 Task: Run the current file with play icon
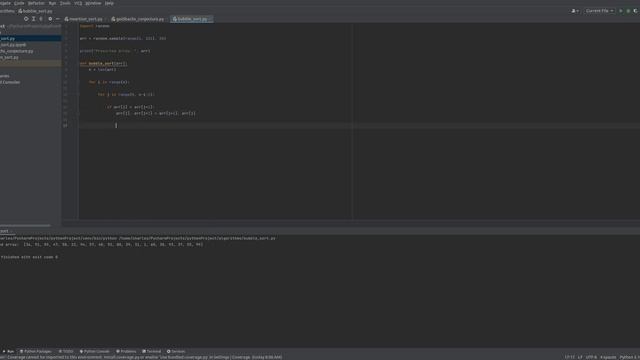[621, 11]
